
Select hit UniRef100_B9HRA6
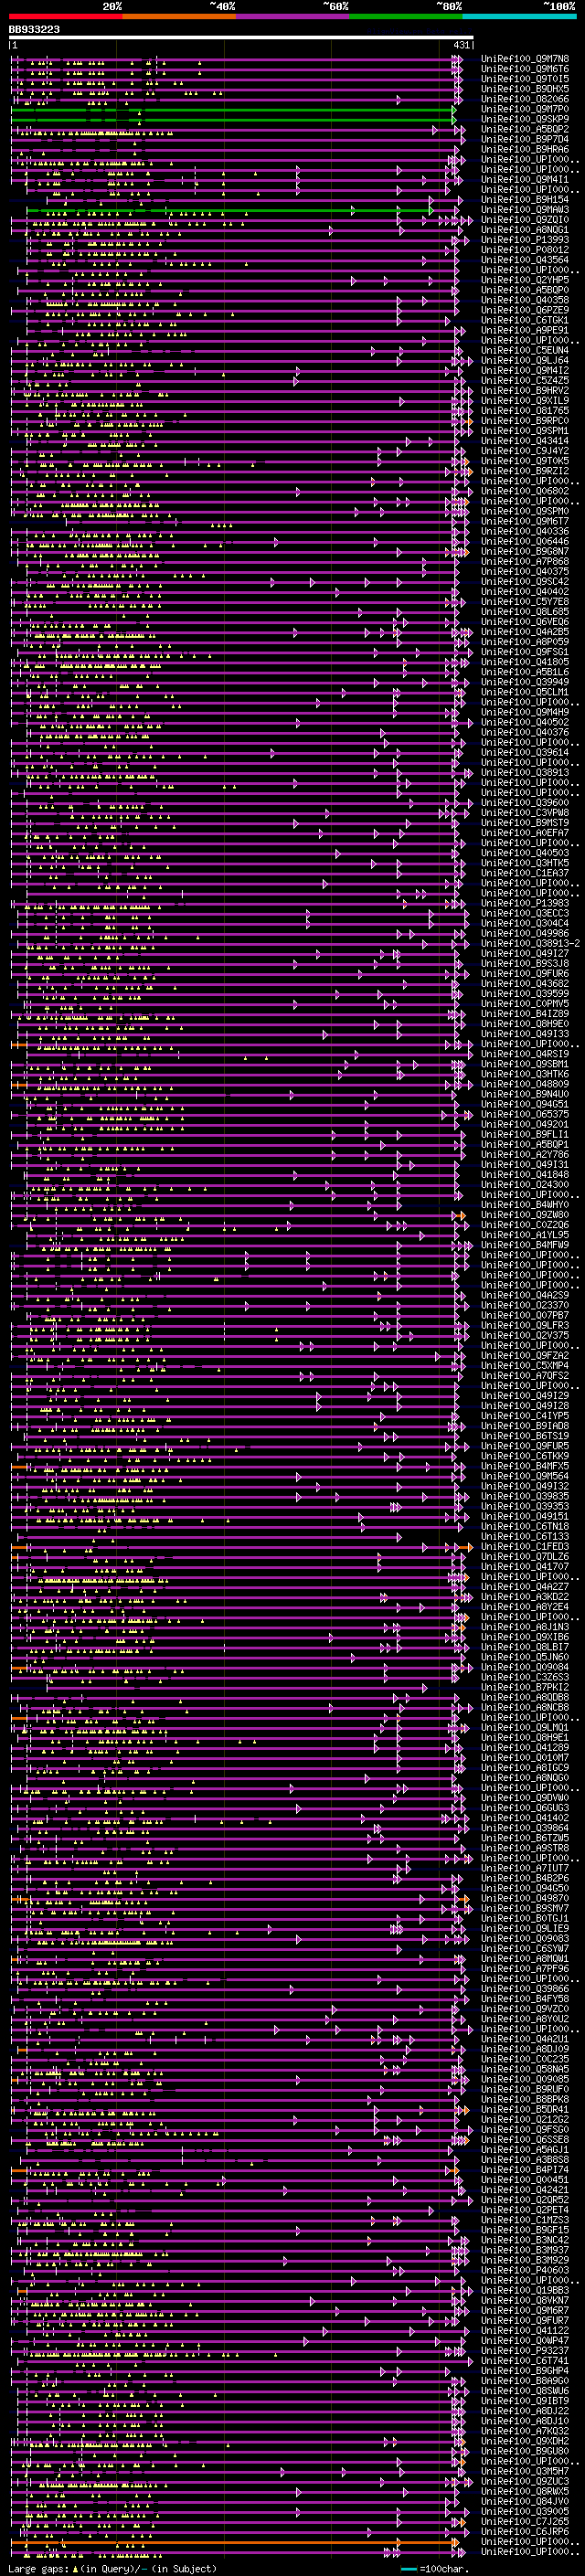click(525, 149)
